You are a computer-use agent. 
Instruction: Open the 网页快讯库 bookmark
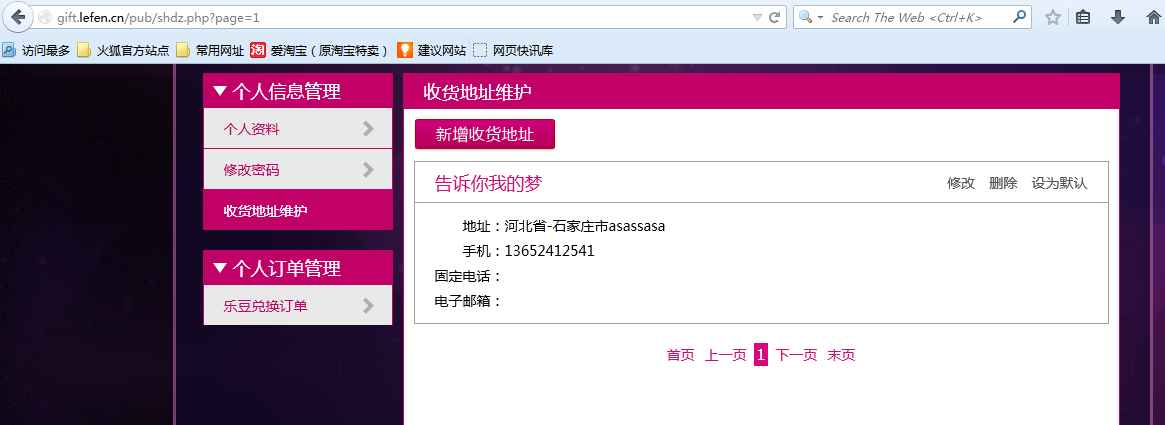(513, 51)
